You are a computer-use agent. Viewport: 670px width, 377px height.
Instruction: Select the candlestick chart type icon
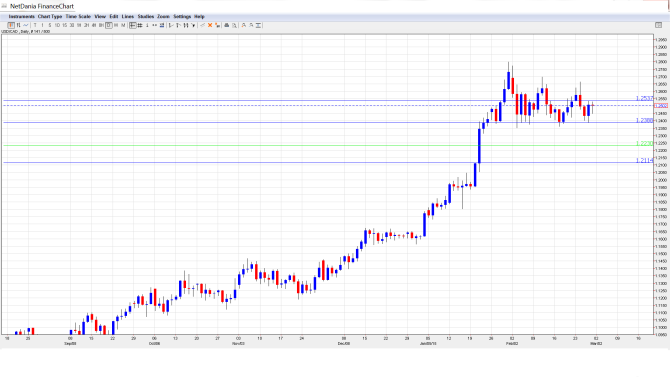click(11, 26)
